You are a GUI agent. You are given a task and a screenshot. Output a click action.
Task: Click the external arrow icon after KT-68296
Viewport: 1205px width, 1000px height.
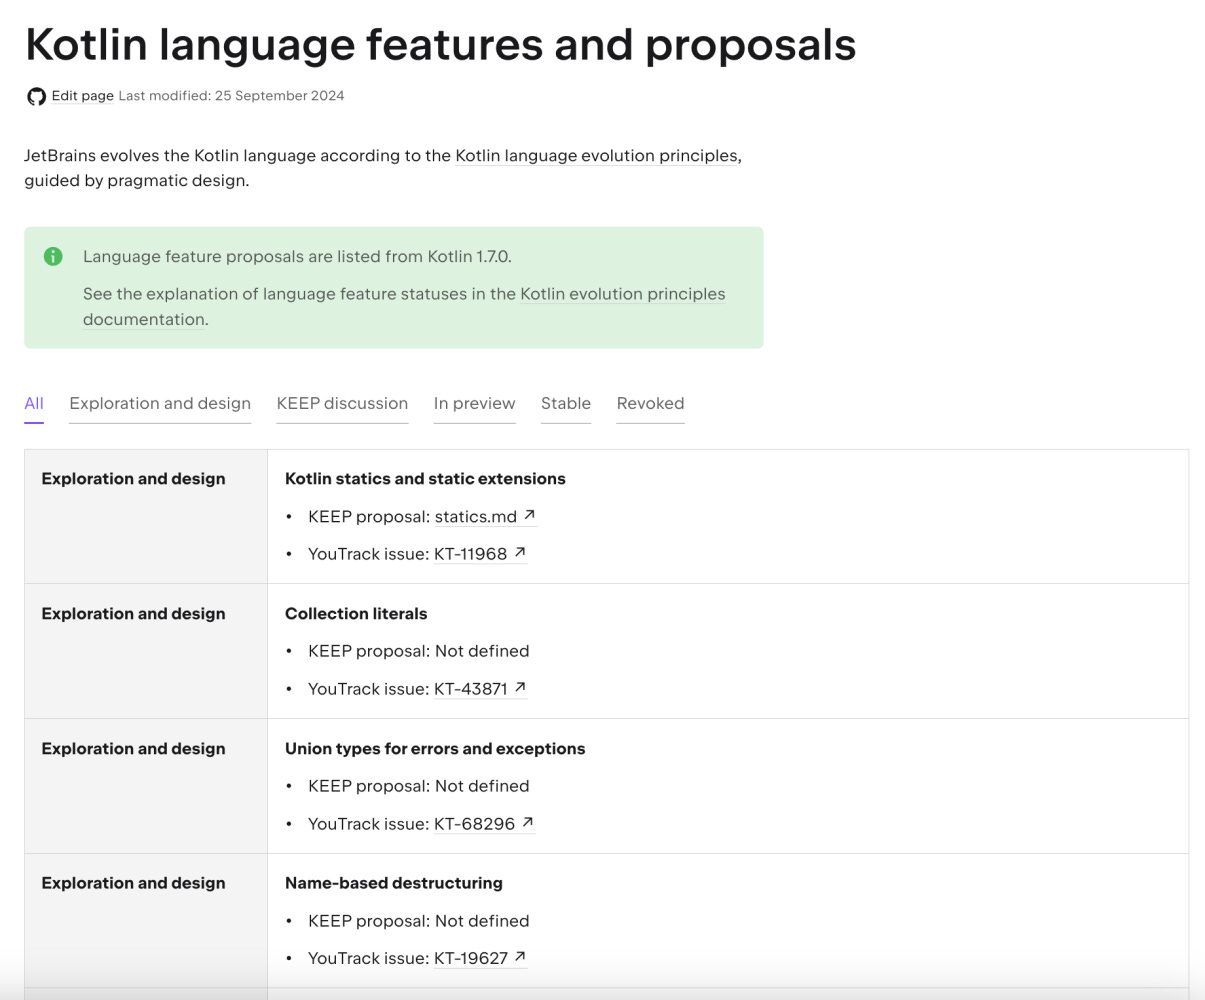[527, 823]
